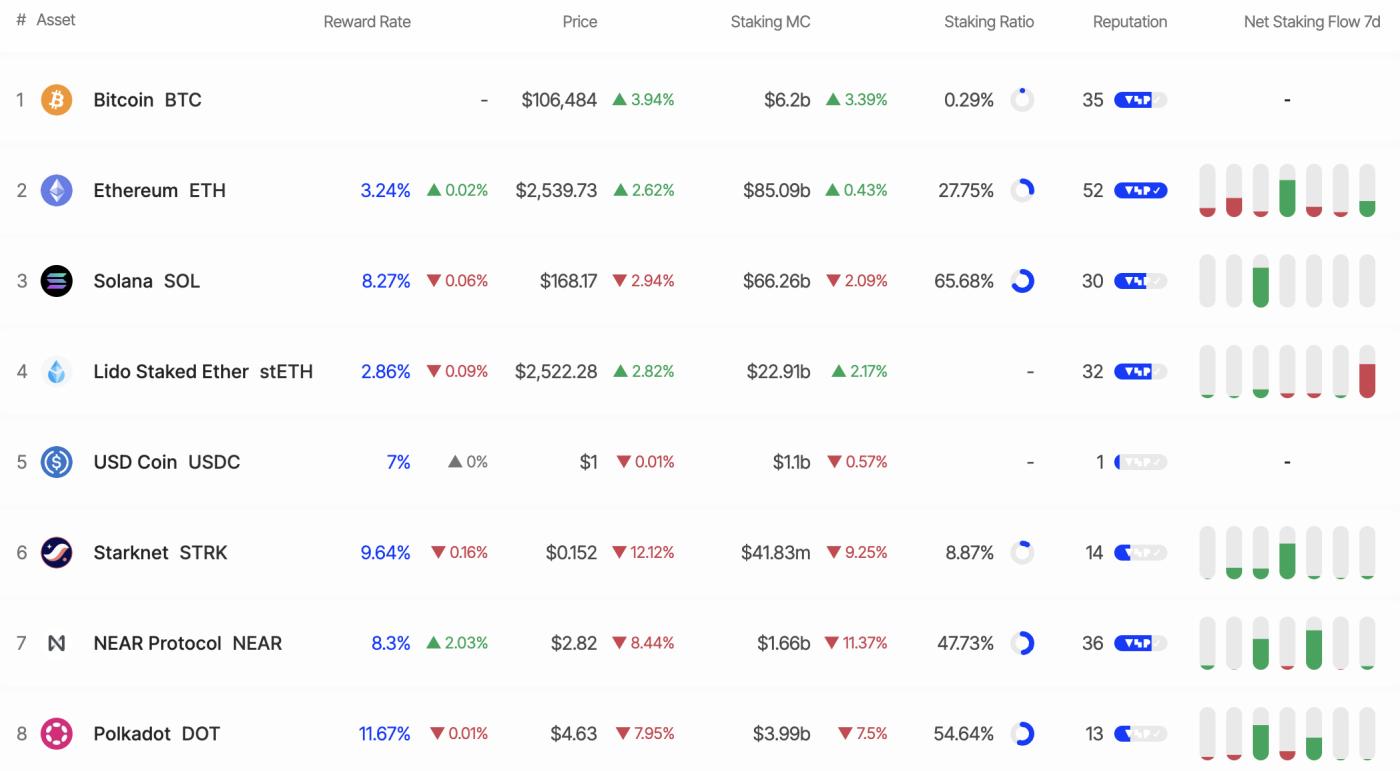
Task: Toggle the VSP badge on the USD Coin row
Action: (x=1140, y=462)
